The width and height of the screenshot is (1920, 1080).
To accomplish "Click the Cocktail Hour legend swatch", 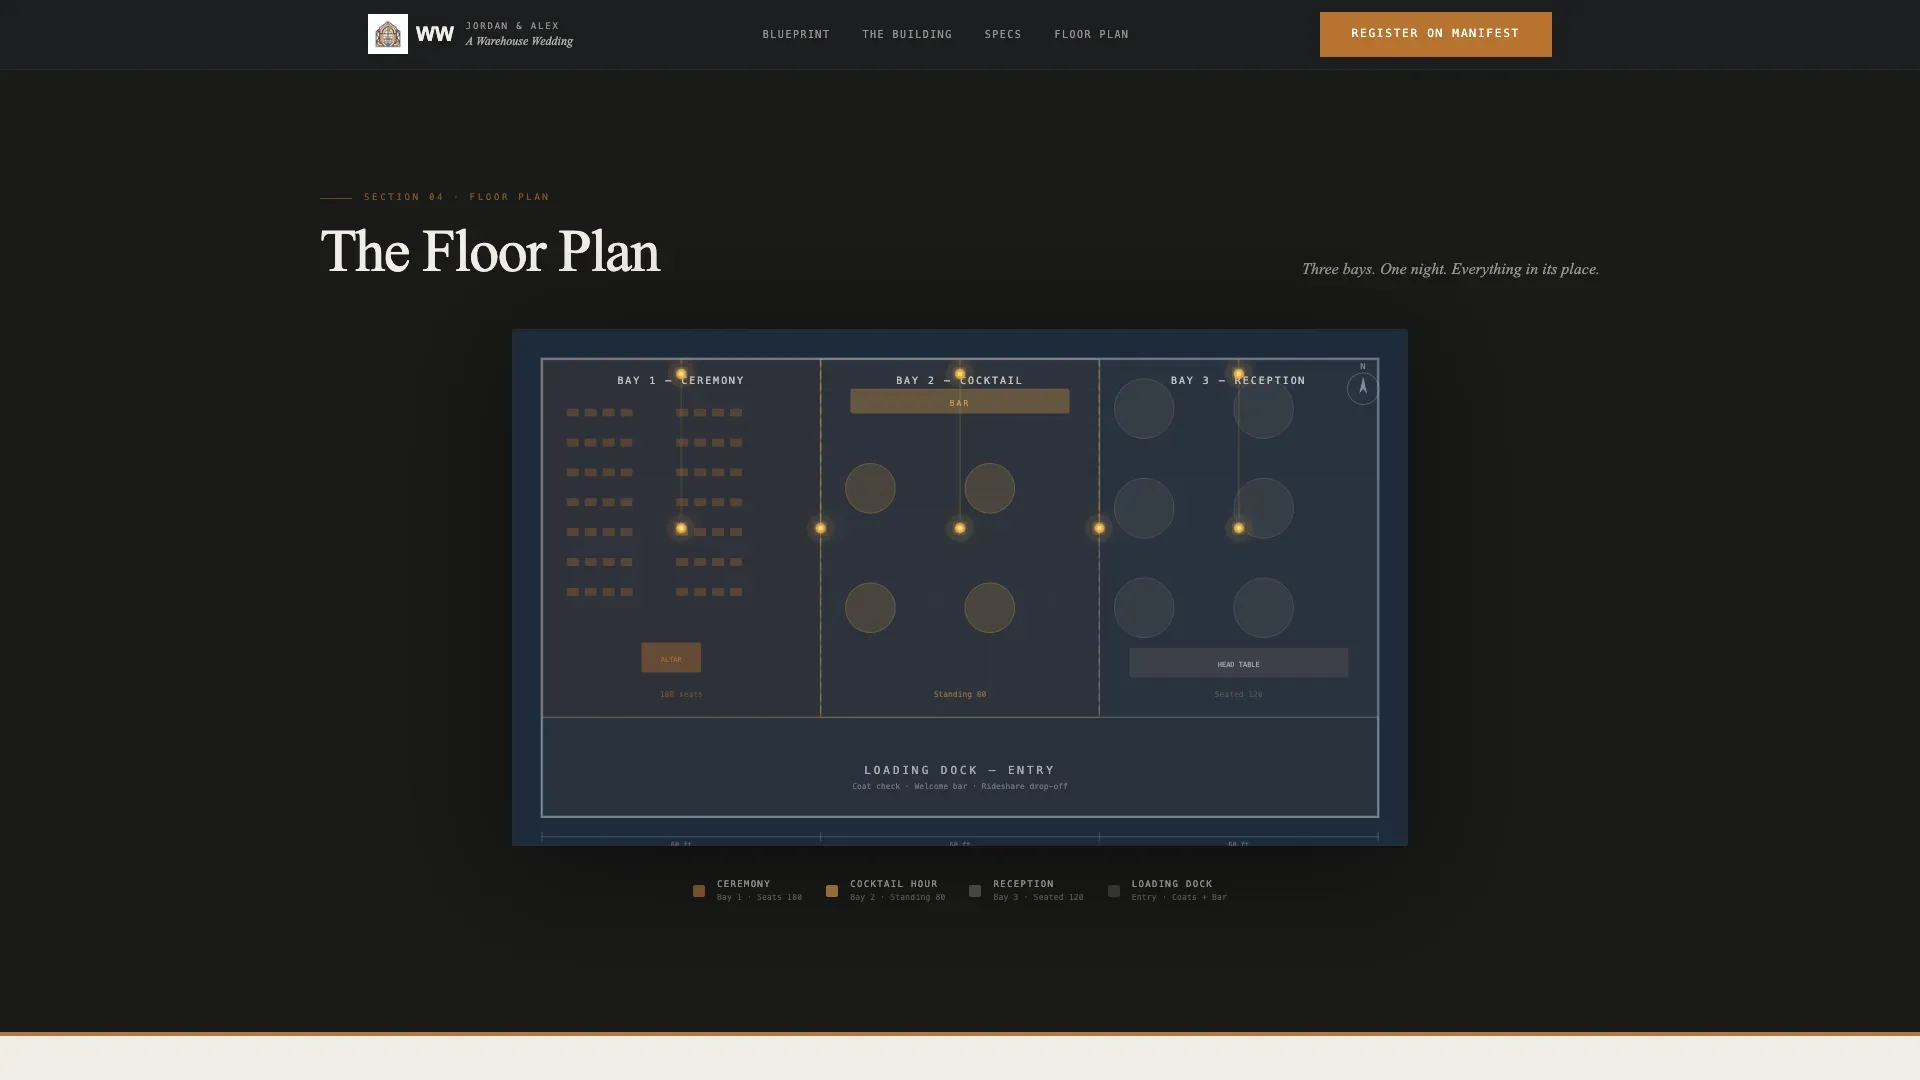I will click(x=832, y=890).
